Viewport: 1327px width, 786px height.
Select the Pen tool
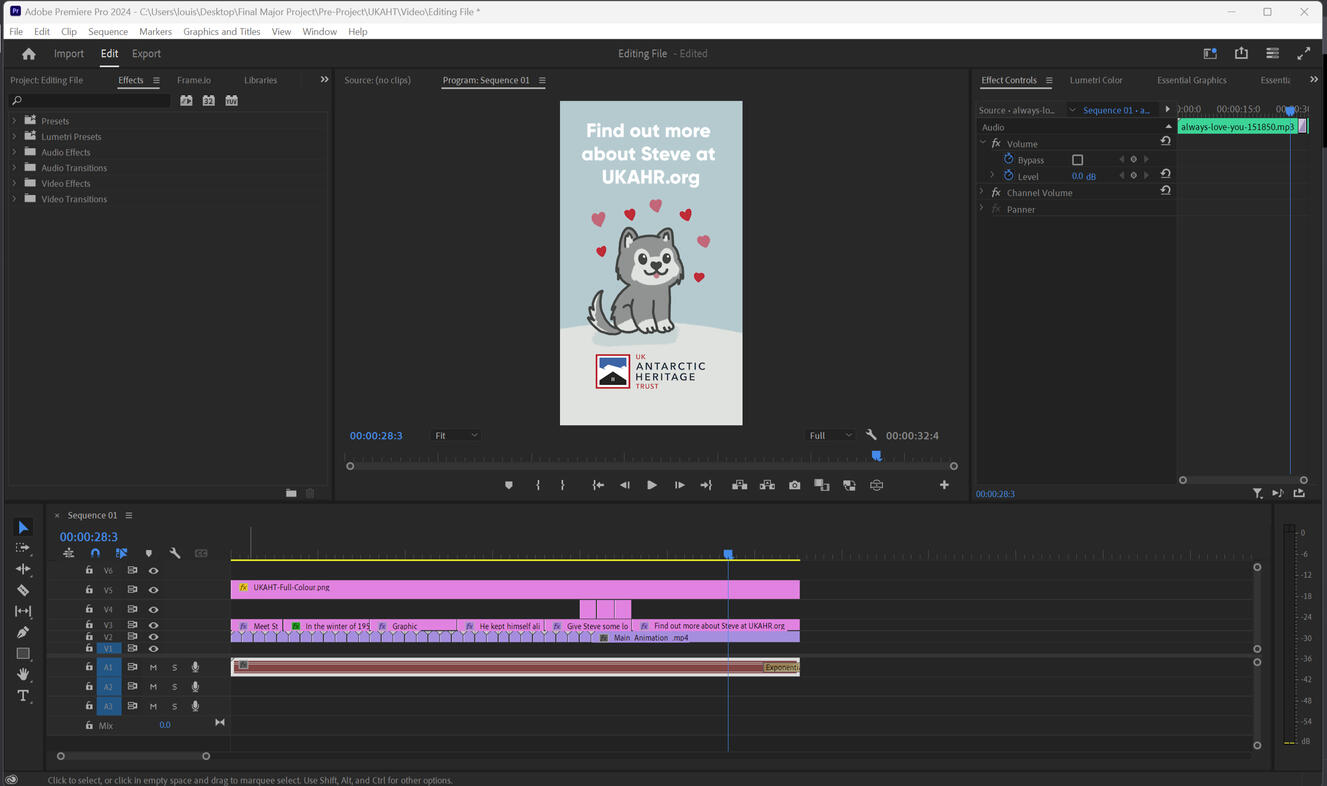[x=23, y=632]
